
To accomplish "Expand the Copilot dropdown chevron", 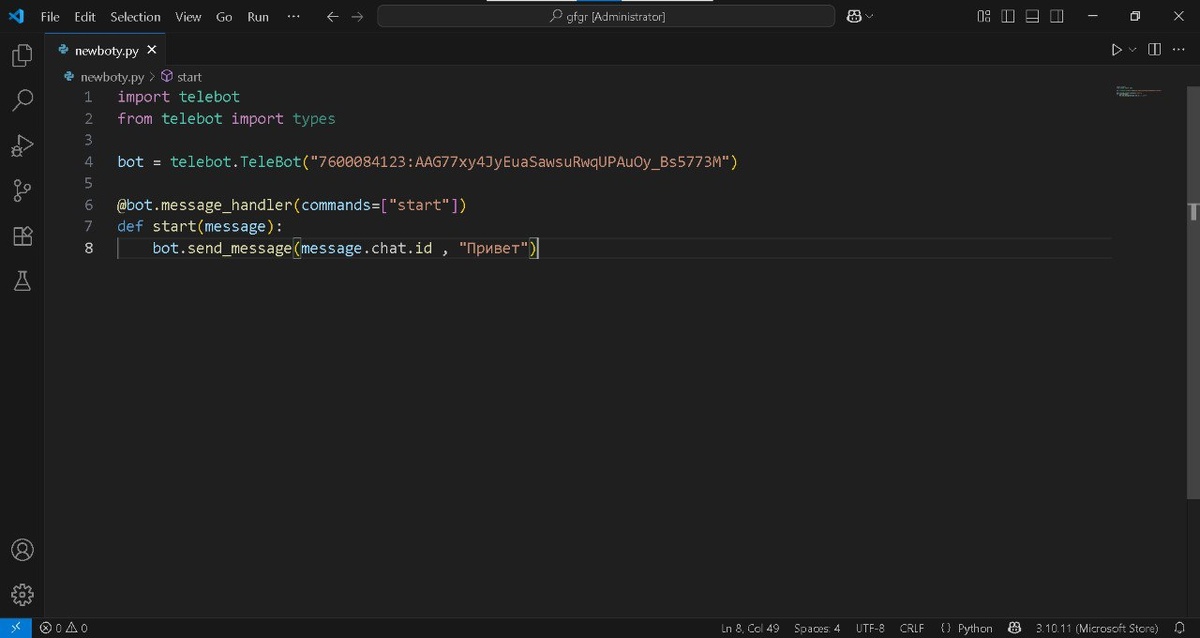I will pos(869,16).
